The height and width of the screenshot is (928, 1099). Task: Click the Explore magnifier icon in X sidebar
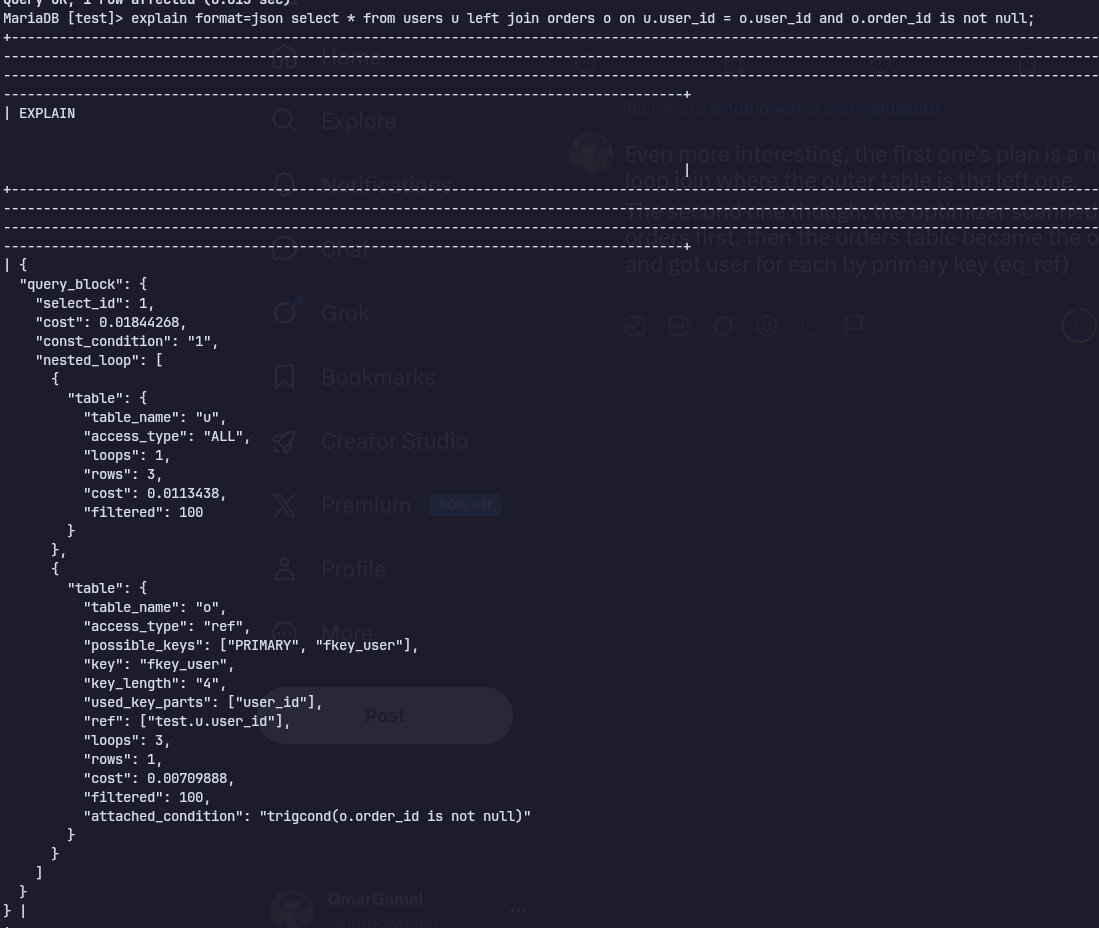[284, 121]
